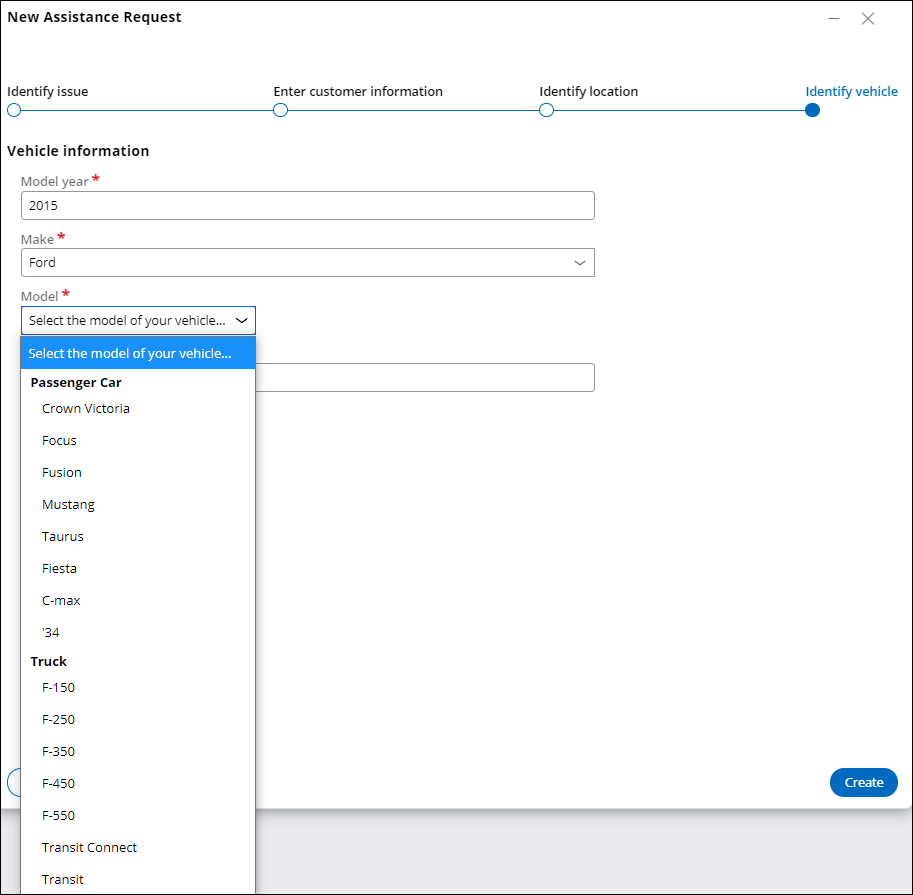Select Crown Victoria from the model list
Image resolution: width=913 pixels, height=895 pixels.
85,408
